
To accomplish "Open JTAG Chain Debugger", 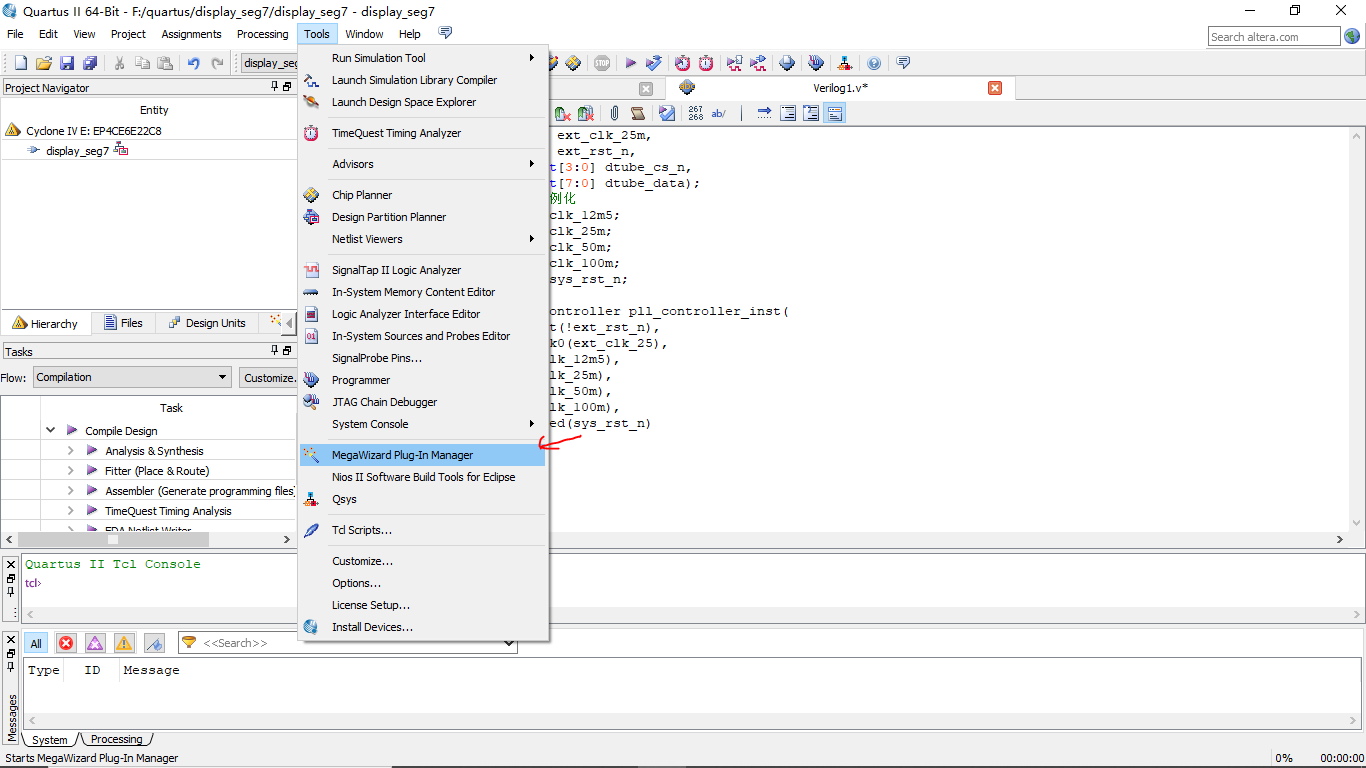I will (x=424, y=402).
